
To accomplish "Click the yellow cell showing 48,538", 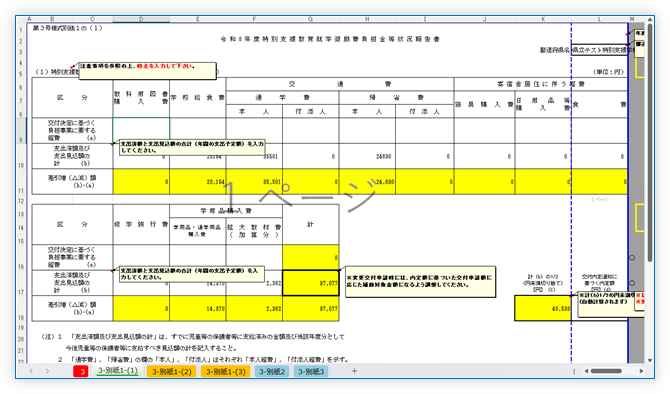I will coord(543,308).
